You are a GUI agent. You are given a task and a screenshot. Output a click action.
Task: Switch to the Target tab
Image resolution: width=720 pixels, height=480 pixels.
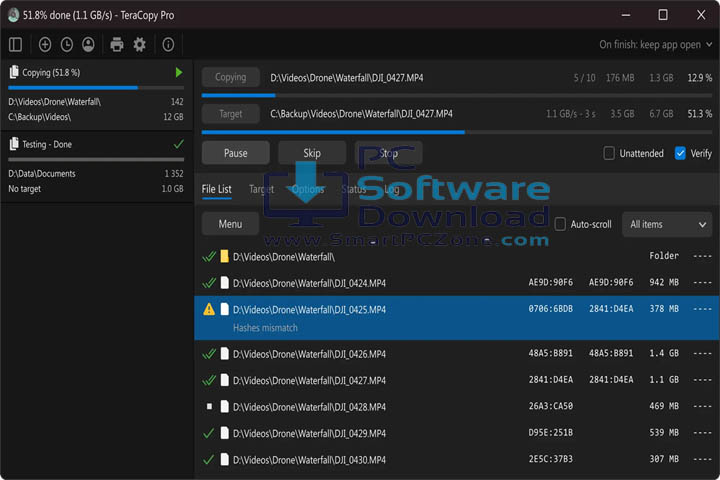pos(261,189)
